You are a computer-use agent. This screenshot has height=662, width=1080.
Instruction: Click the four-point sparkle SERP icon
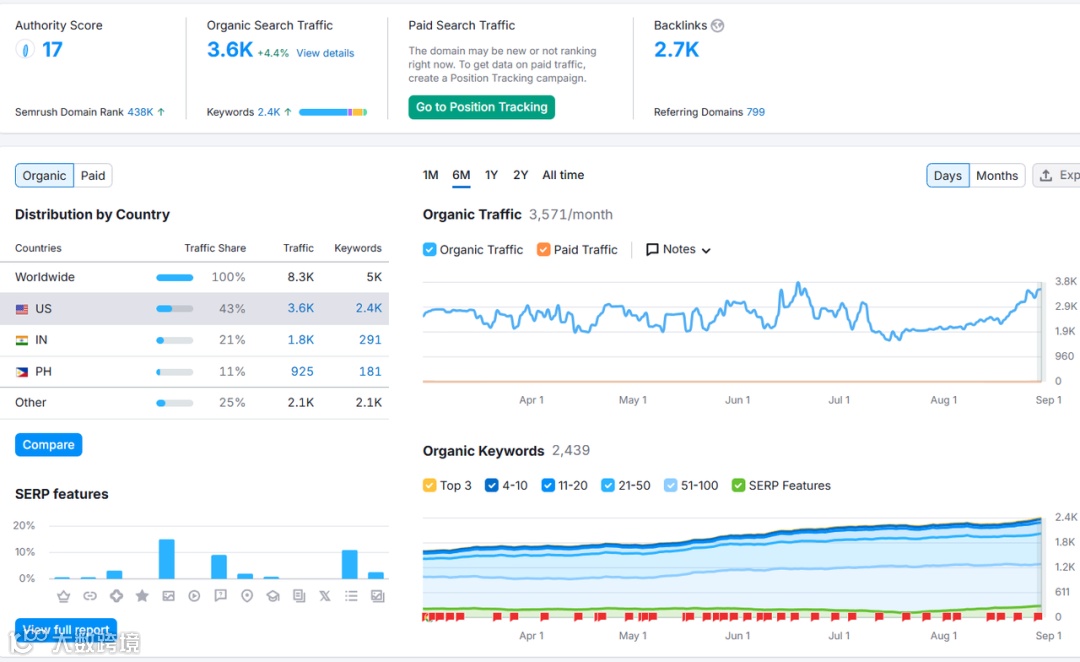(x=116, y=596)
